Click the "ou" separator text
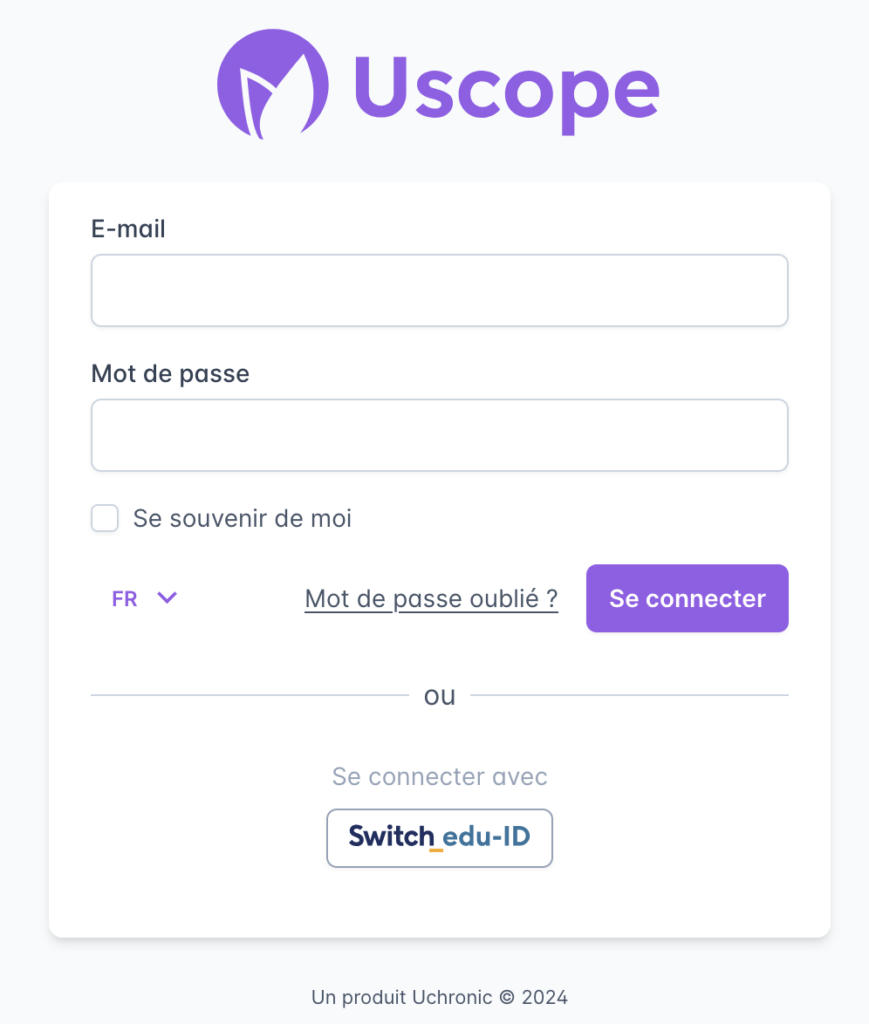 pos(439,696)
